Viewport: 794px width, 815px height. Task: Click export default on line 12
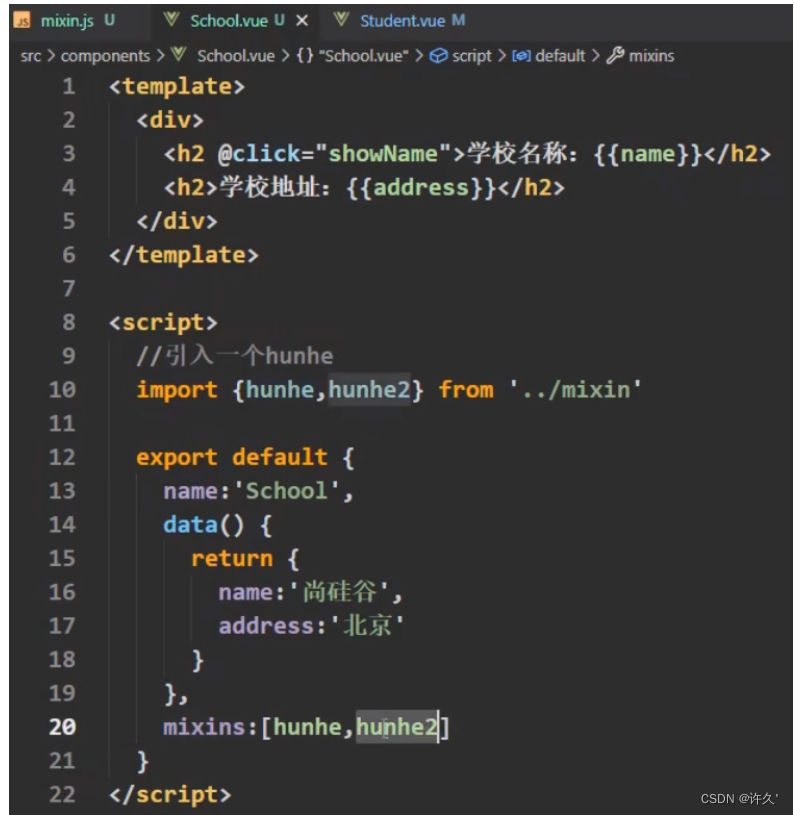[x=232, y=457]
